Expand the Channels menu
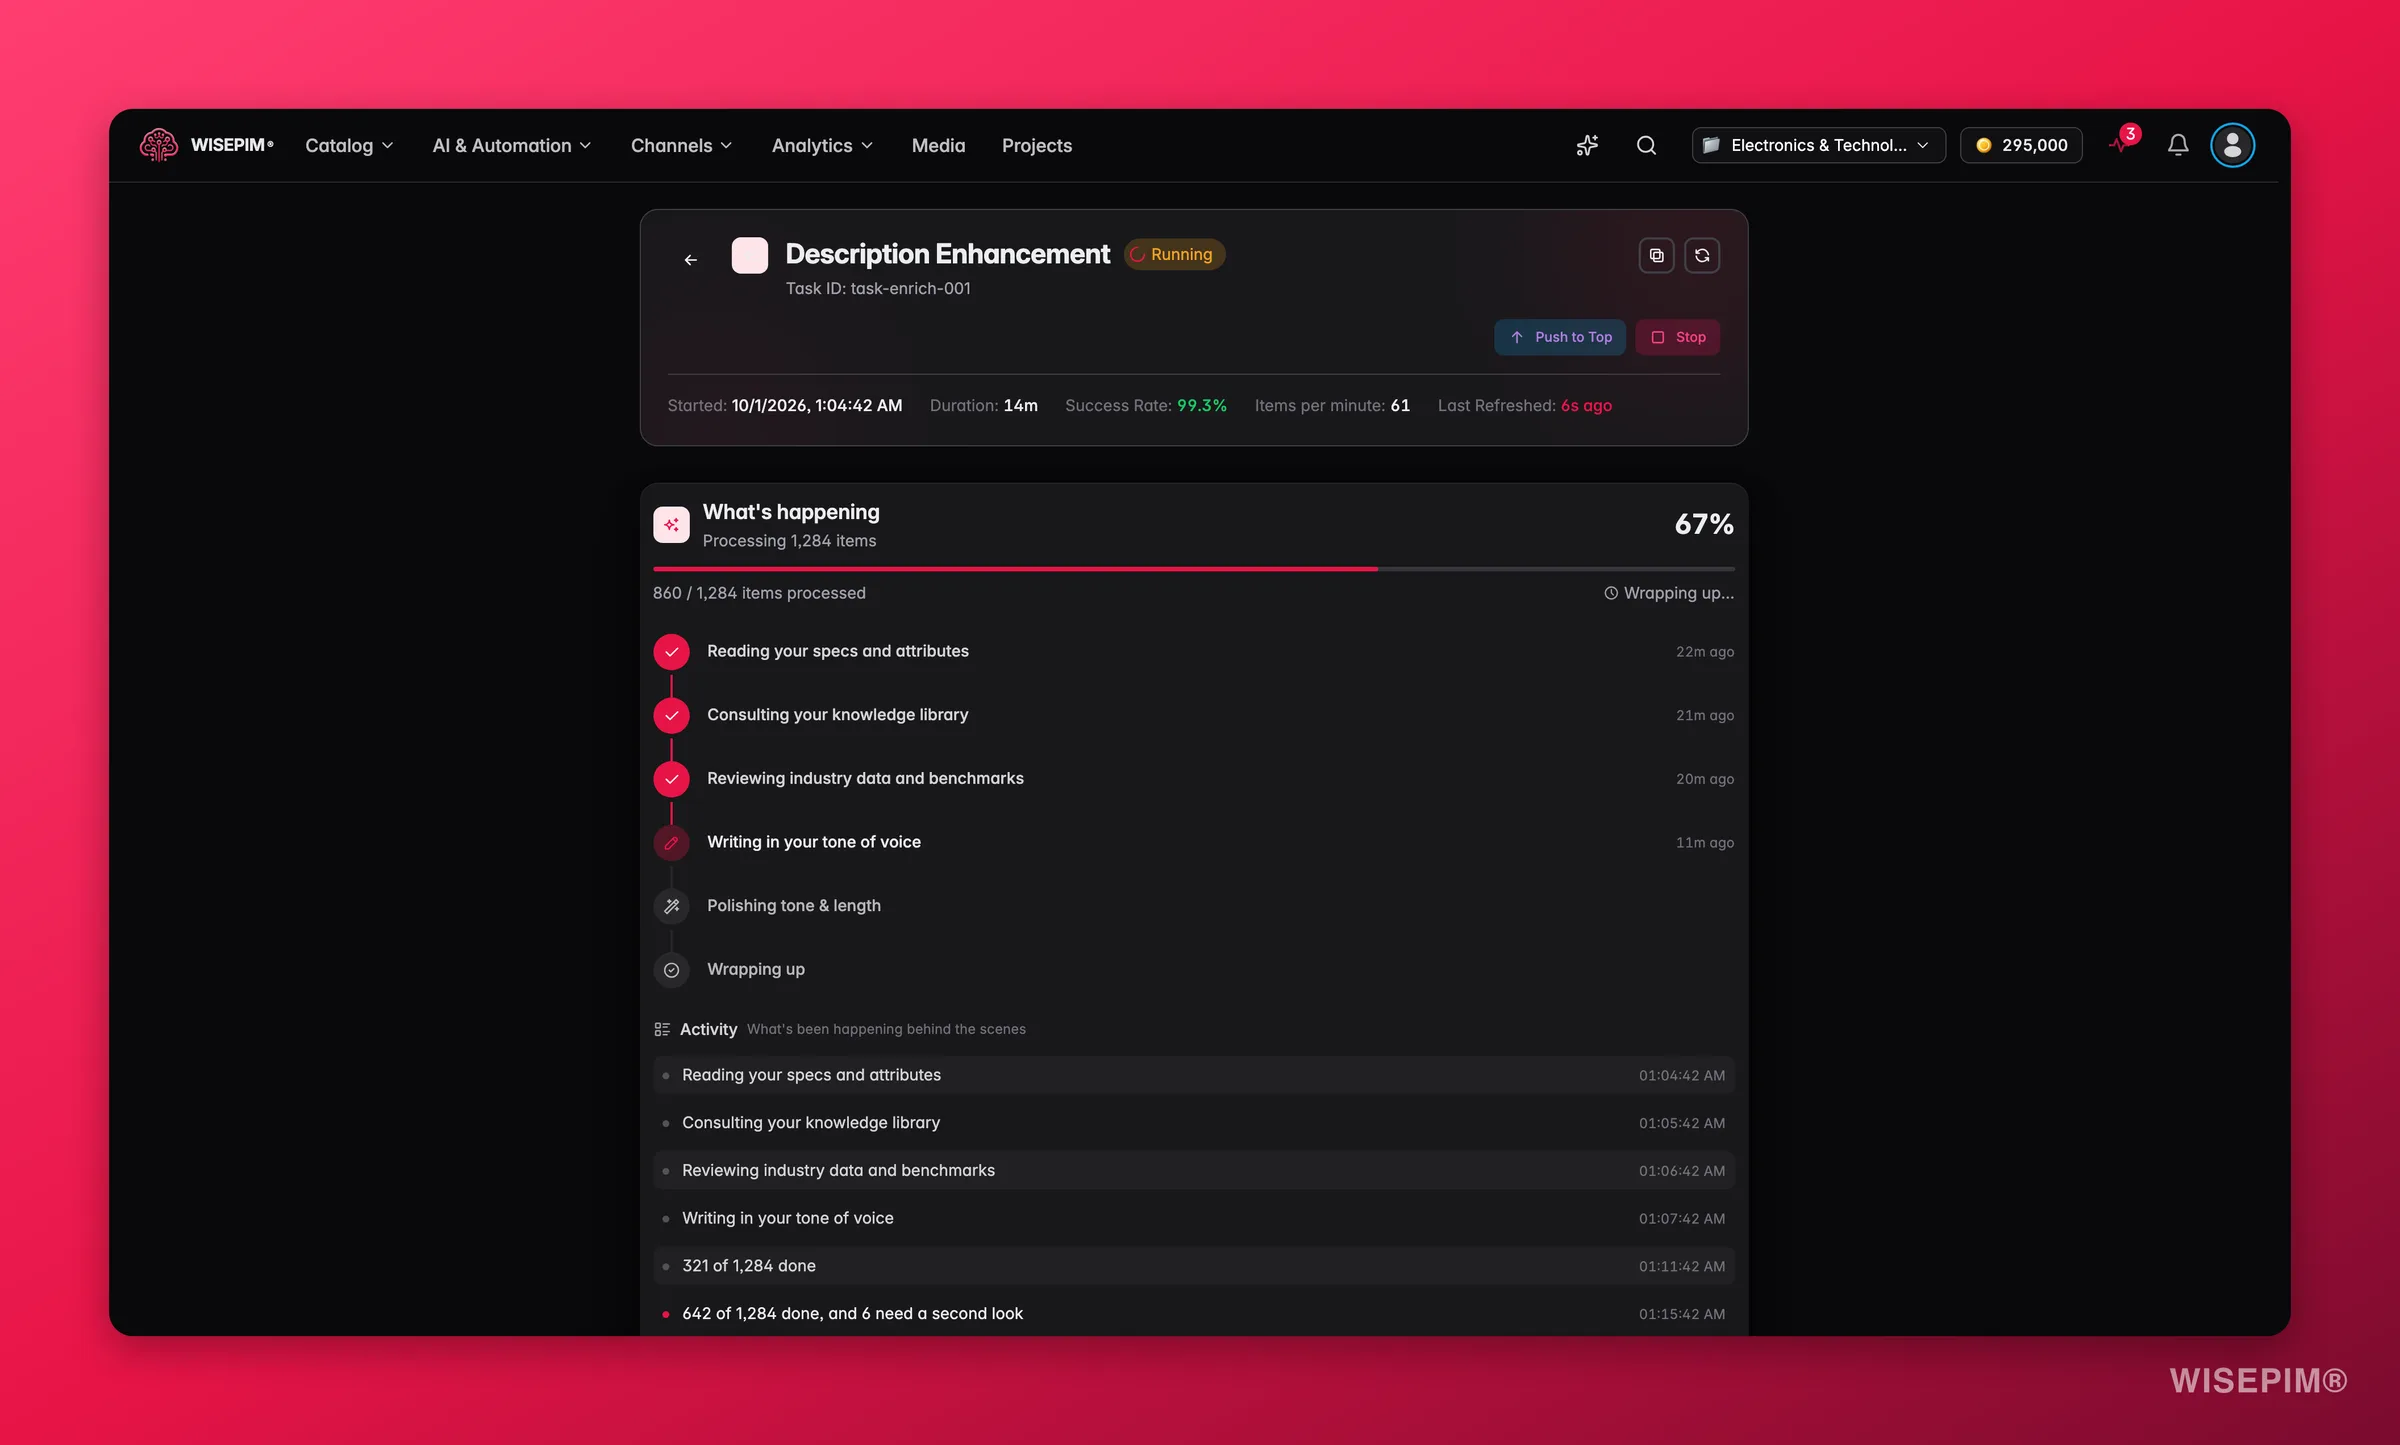Screen dimensions: 2400x1445 pyautogui.click(x=681, y=146)
